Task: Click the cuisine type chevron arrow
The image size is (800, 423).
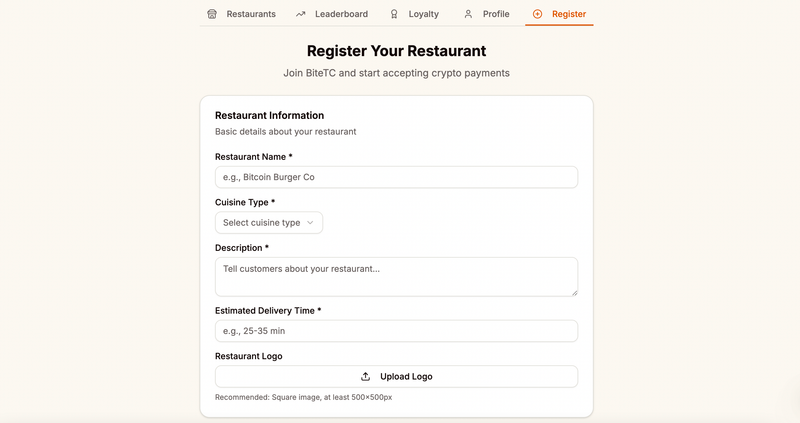Action: [310, 223]
